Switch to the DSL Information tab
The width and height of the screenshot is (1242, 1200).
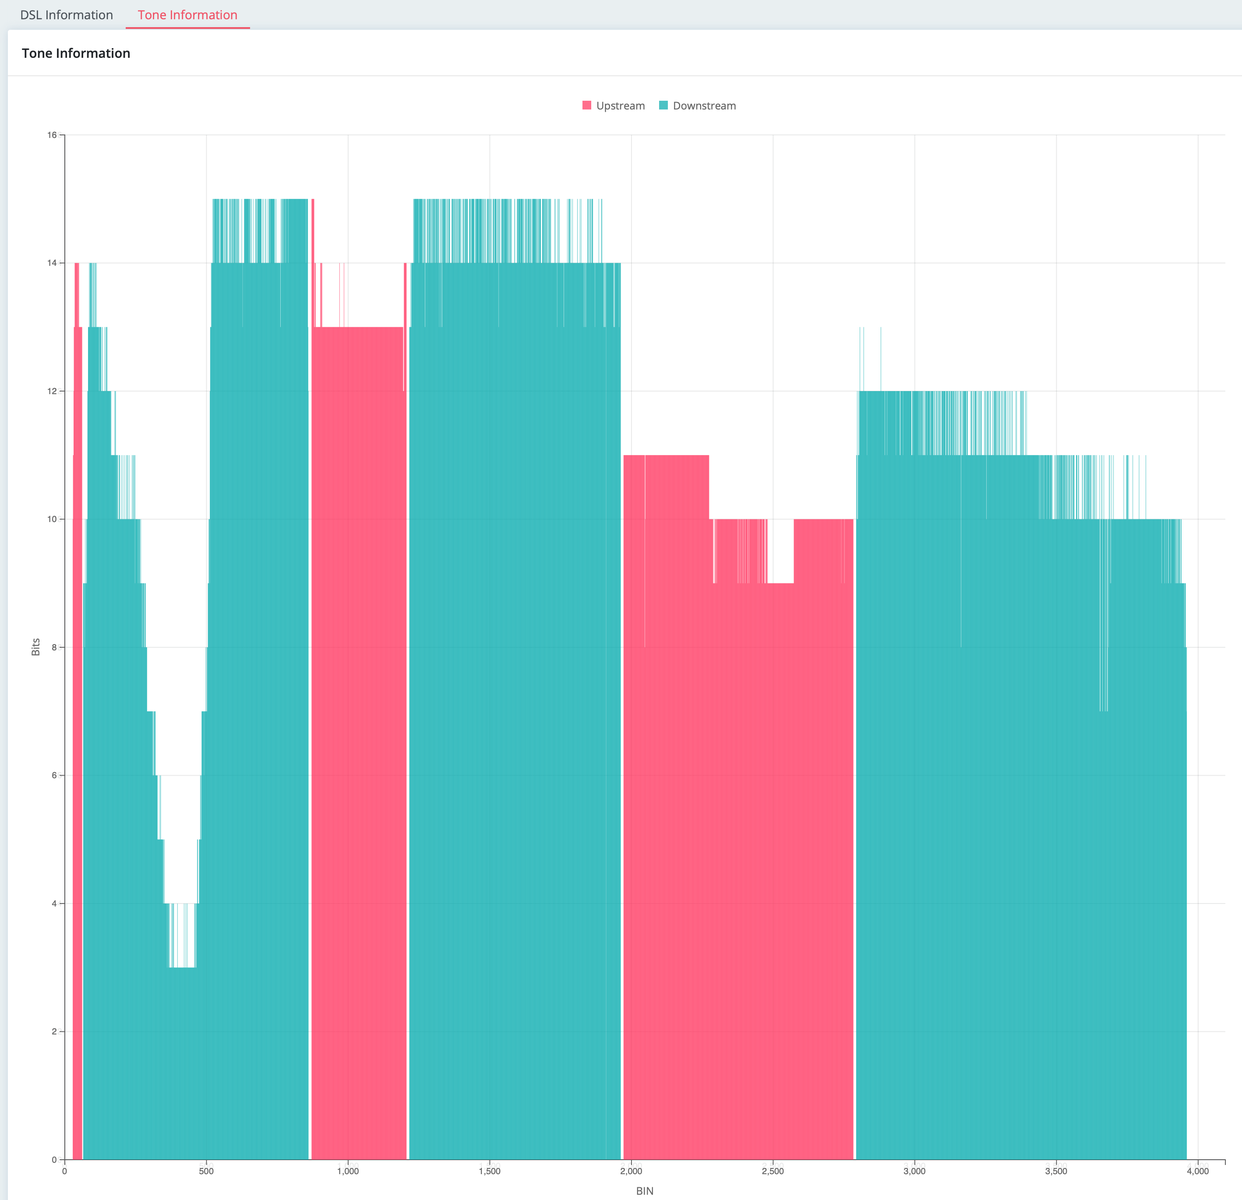tap(66, 15)
